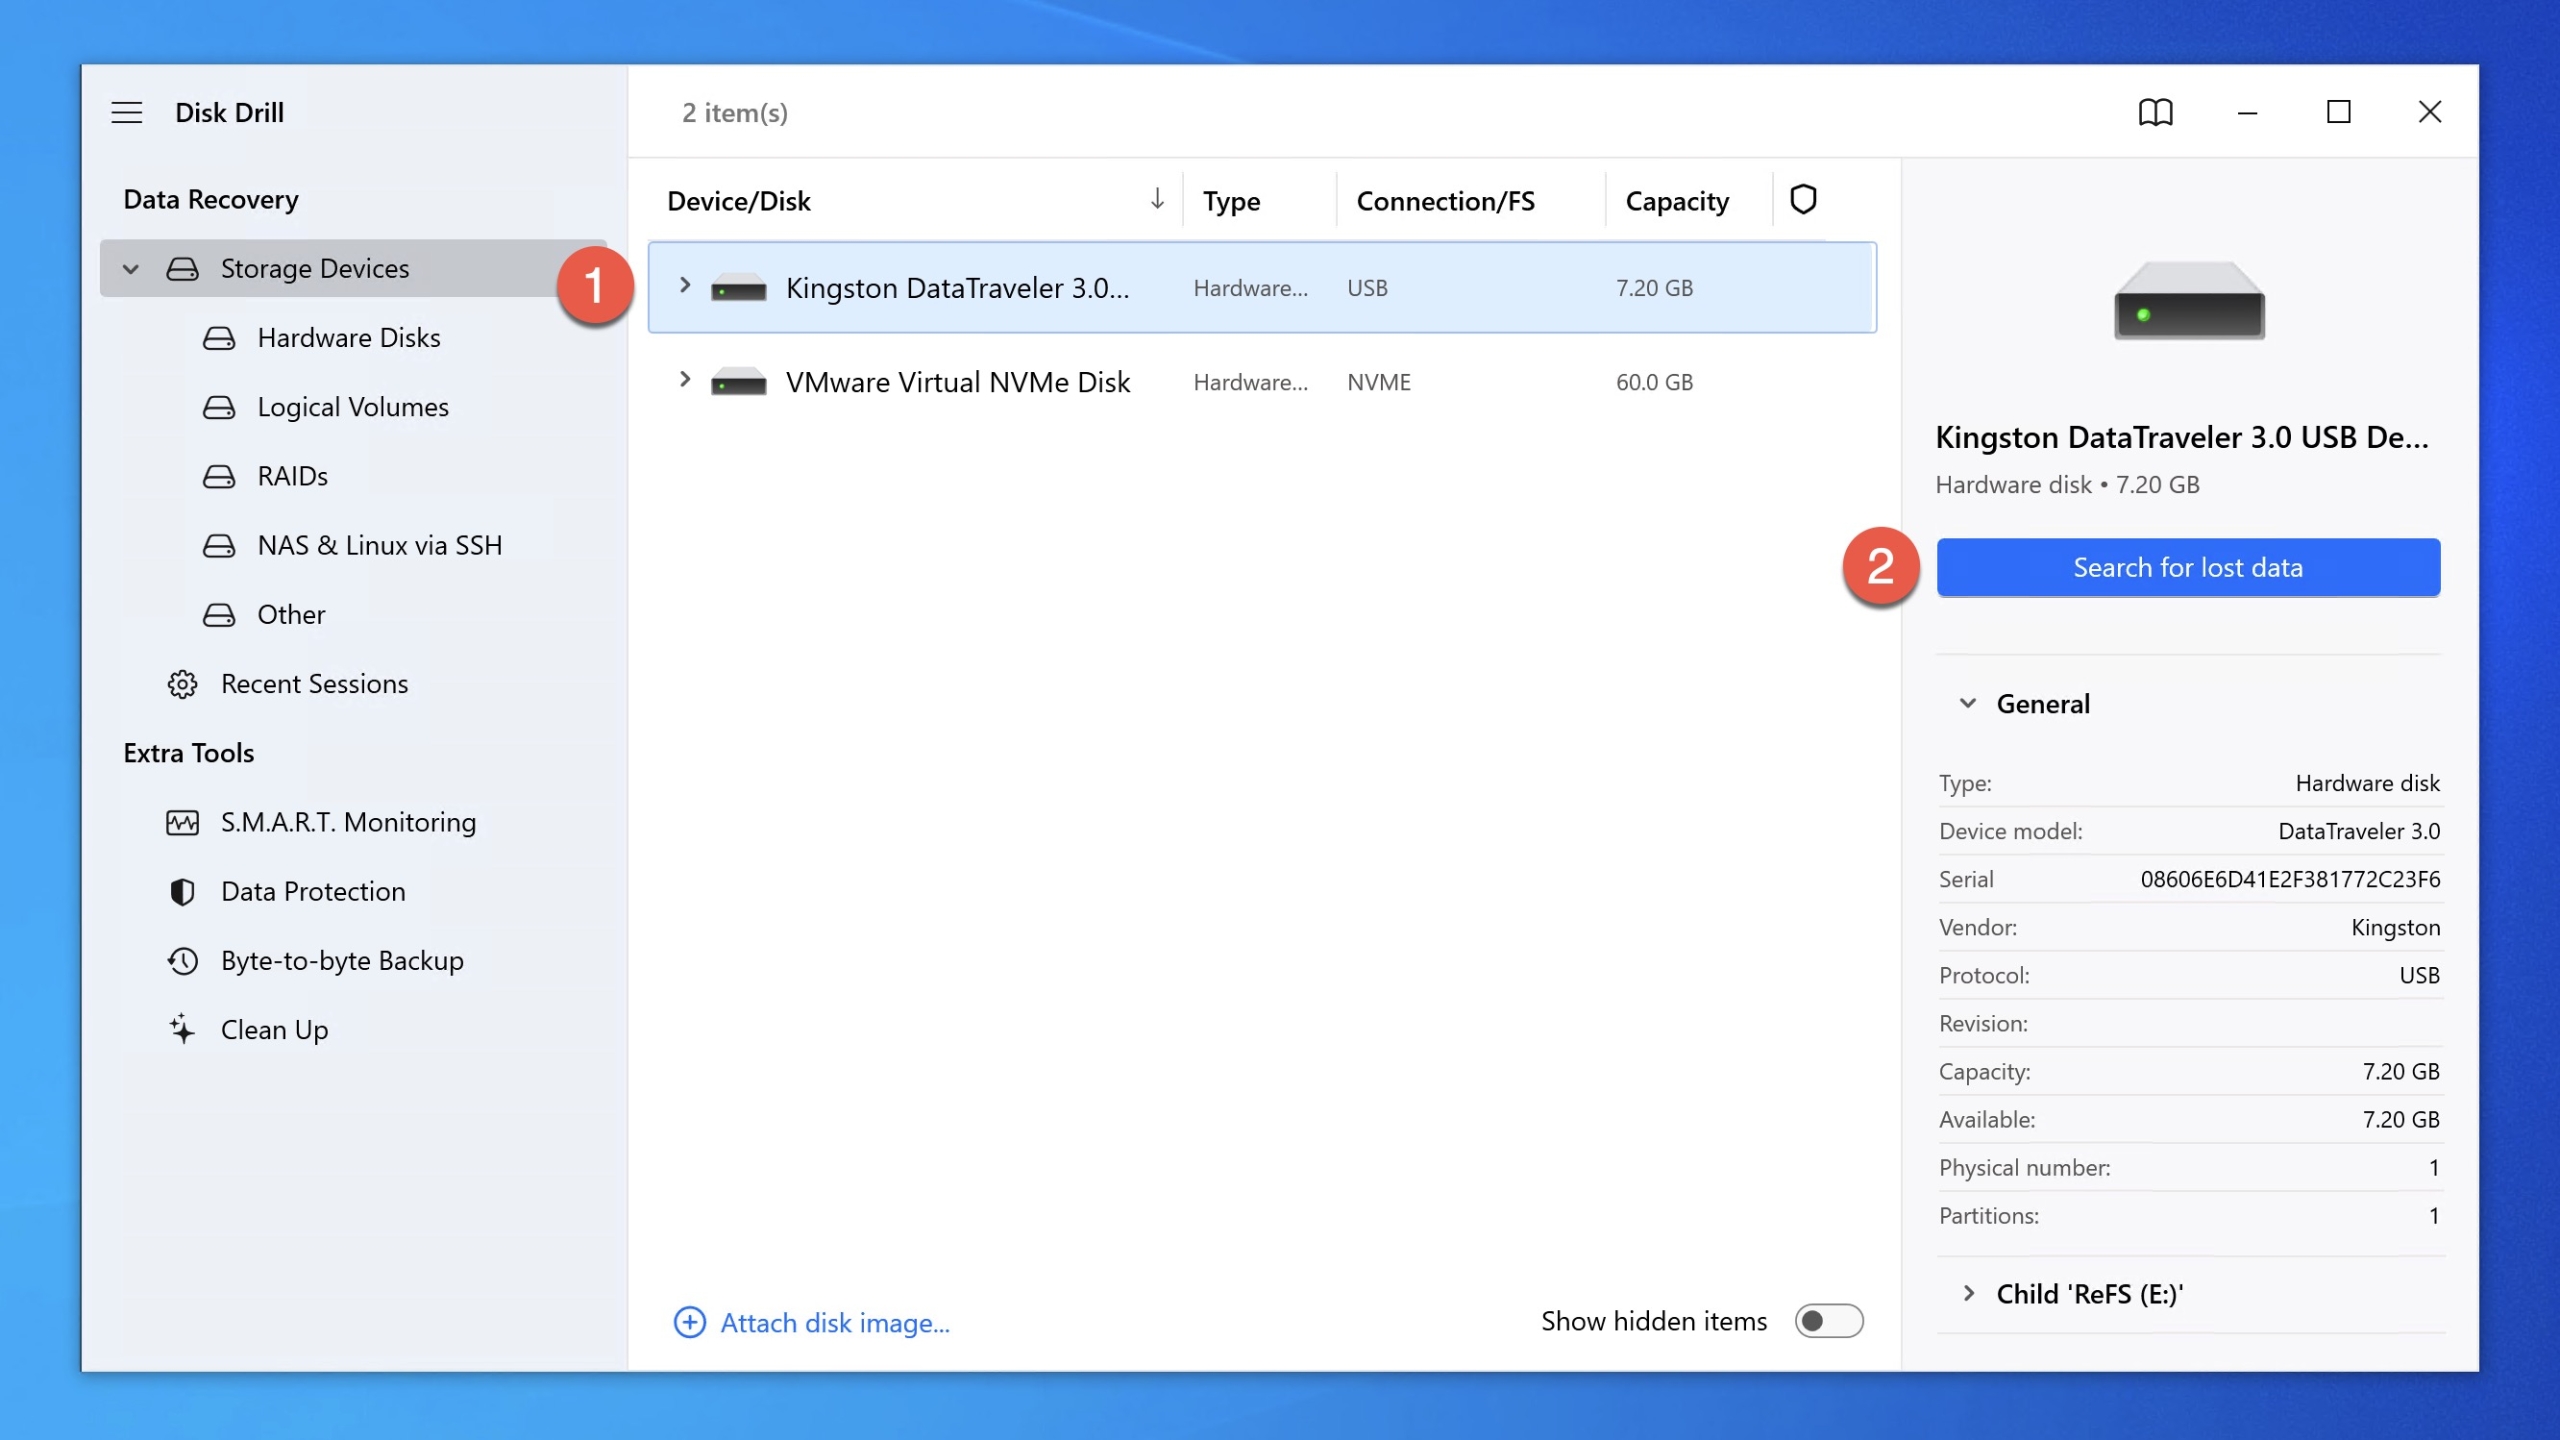The height and width of the screenshot is (1440, 2560).
Task: Select Hardware Disks in sidebar
Action: coord(348,338)
